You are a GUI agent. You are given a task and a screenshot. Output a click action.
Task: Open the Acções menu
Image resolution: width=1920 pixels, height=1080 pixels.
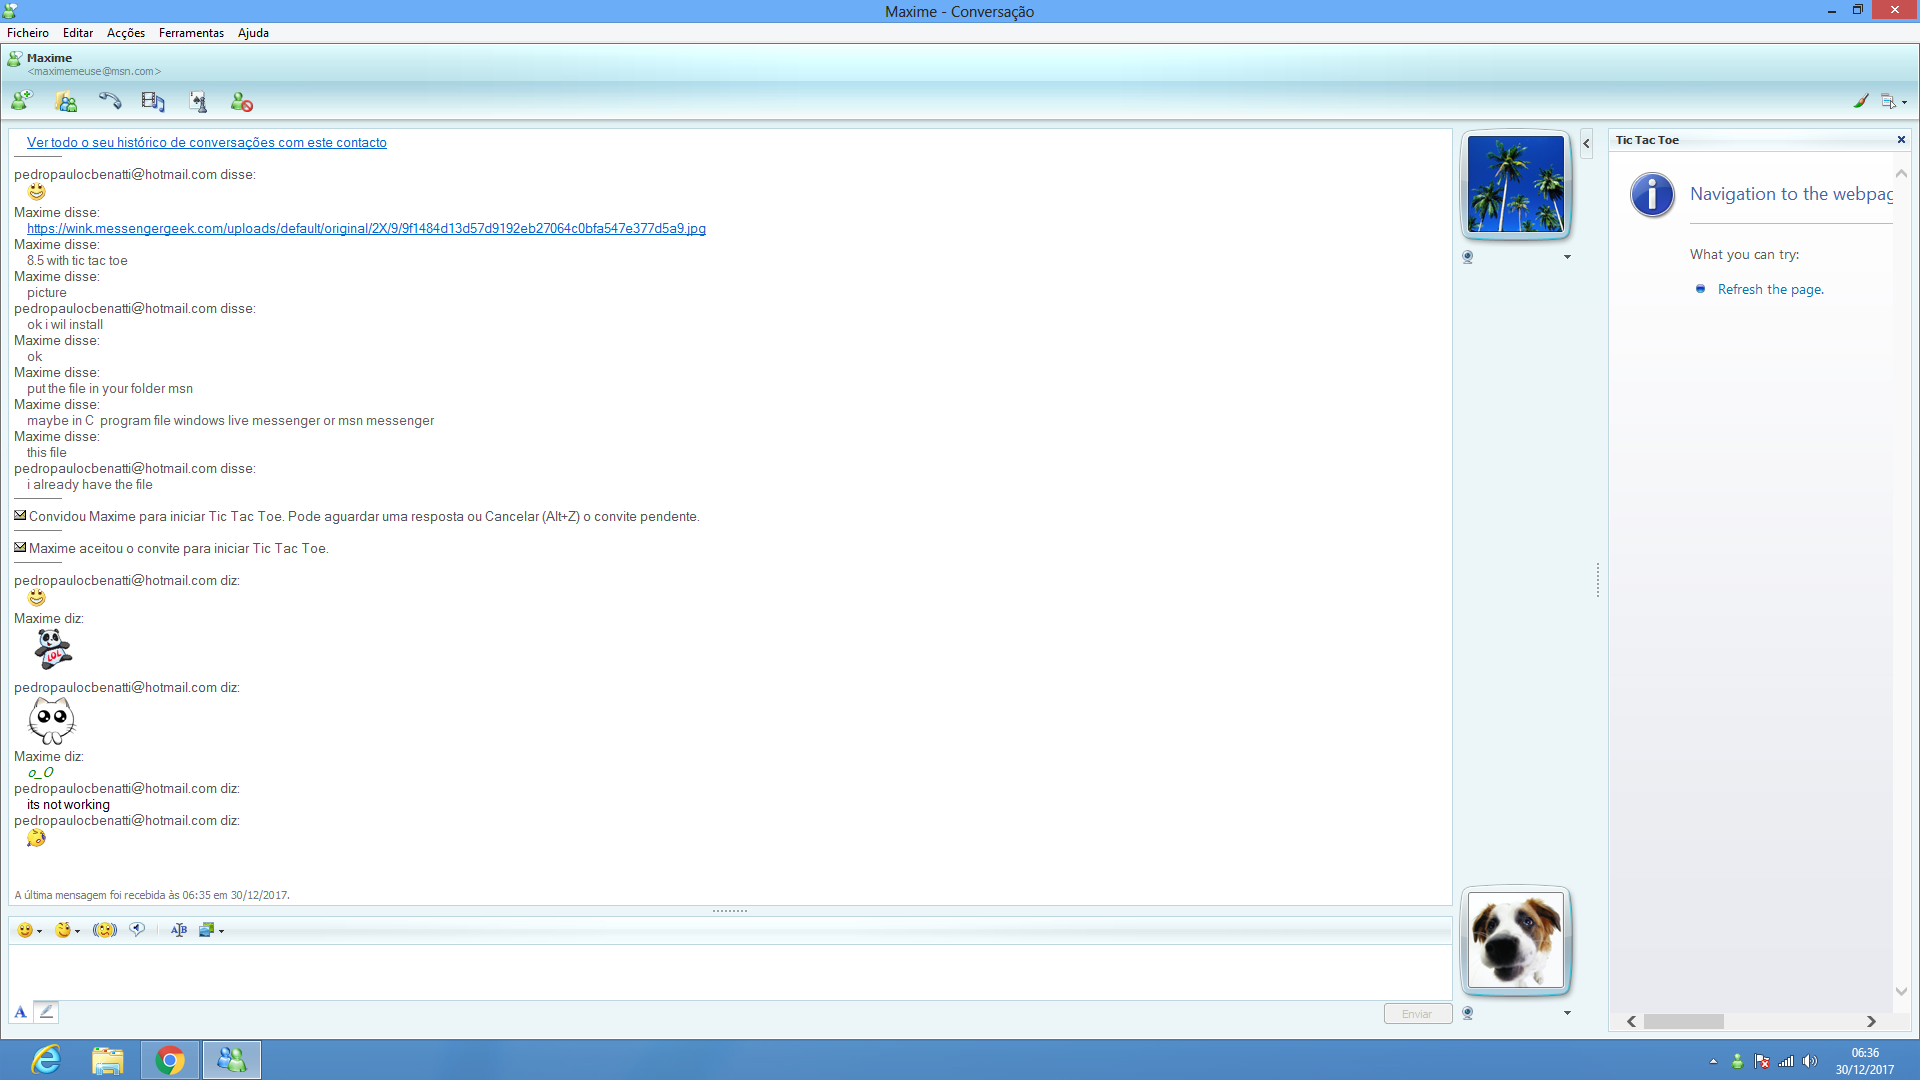[126, 33]
